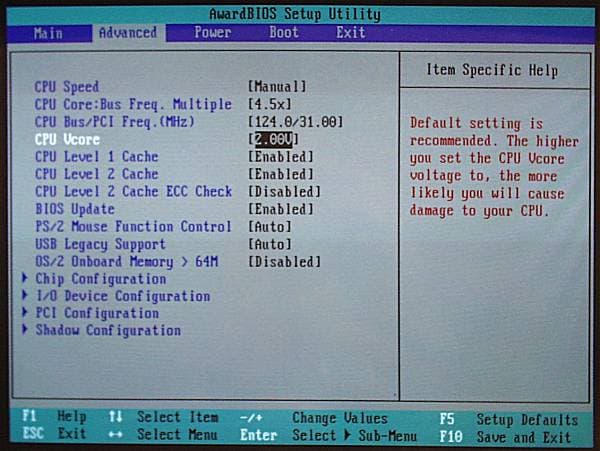600x451 pixels.
Task: Change the CPU Speed [Manual] value
Action: [277, 86]
